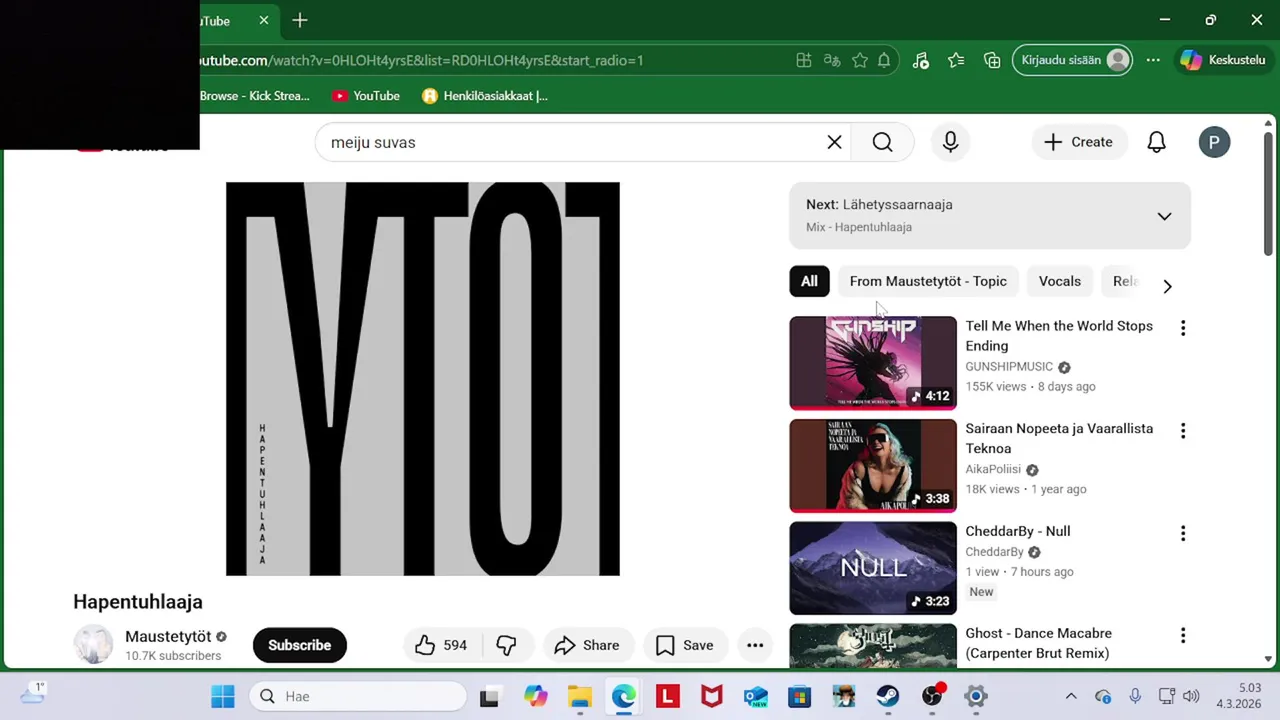The width and height of the screenshot is (1280, 720).
Task: Click the Share button
Action: click(x=588, y=645)
